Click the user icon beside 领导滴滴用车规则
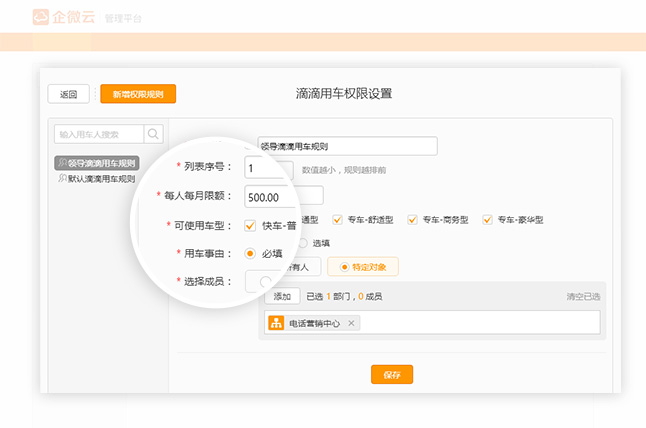This screenshot has width=646, height=428. pos(63,163)
